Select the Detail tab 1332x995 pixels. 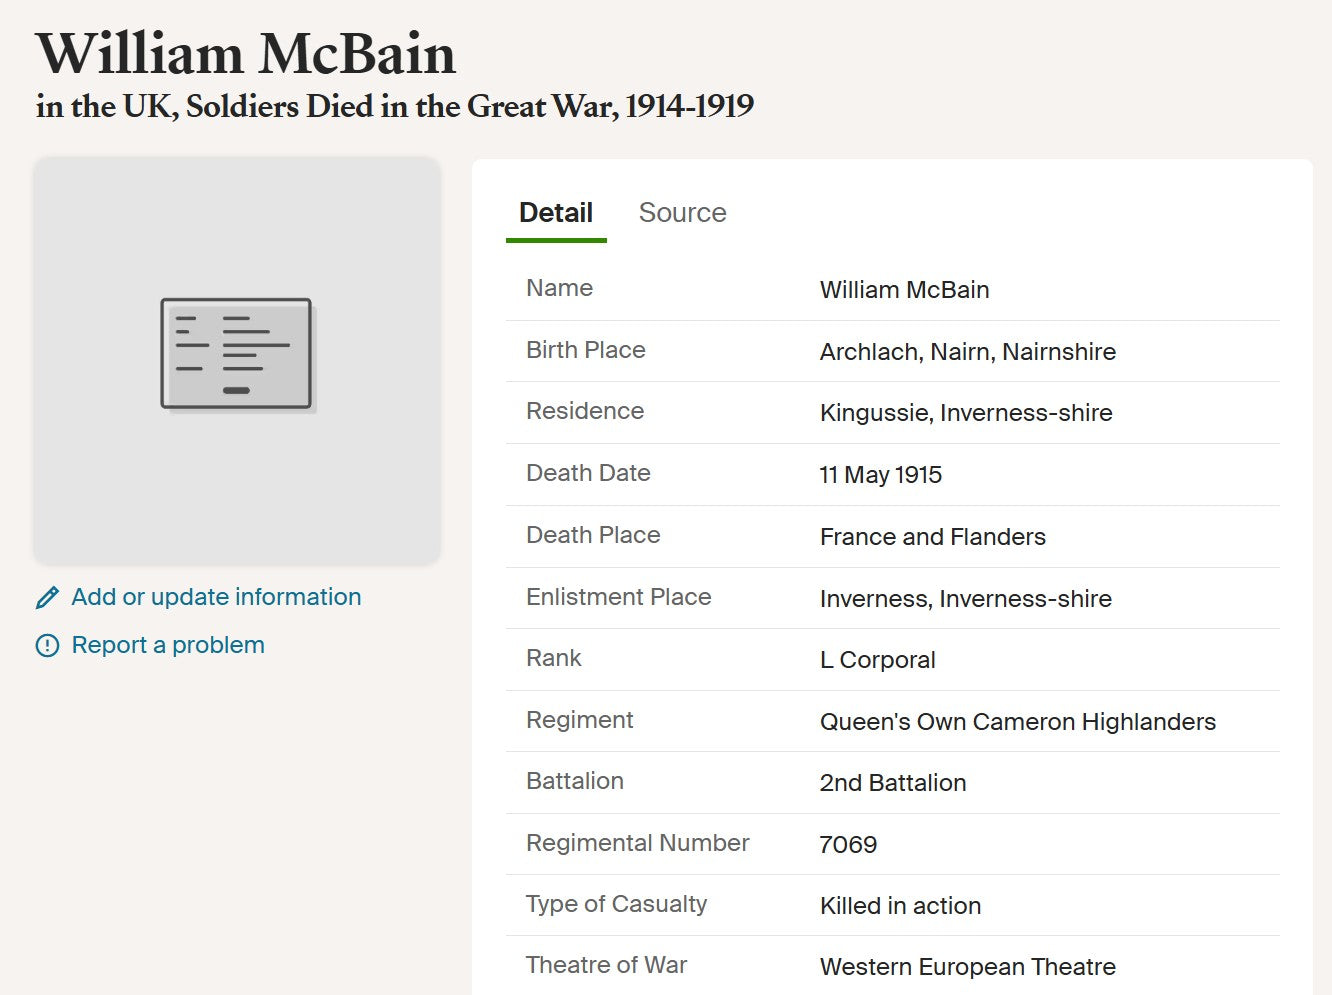click(555, 212)
